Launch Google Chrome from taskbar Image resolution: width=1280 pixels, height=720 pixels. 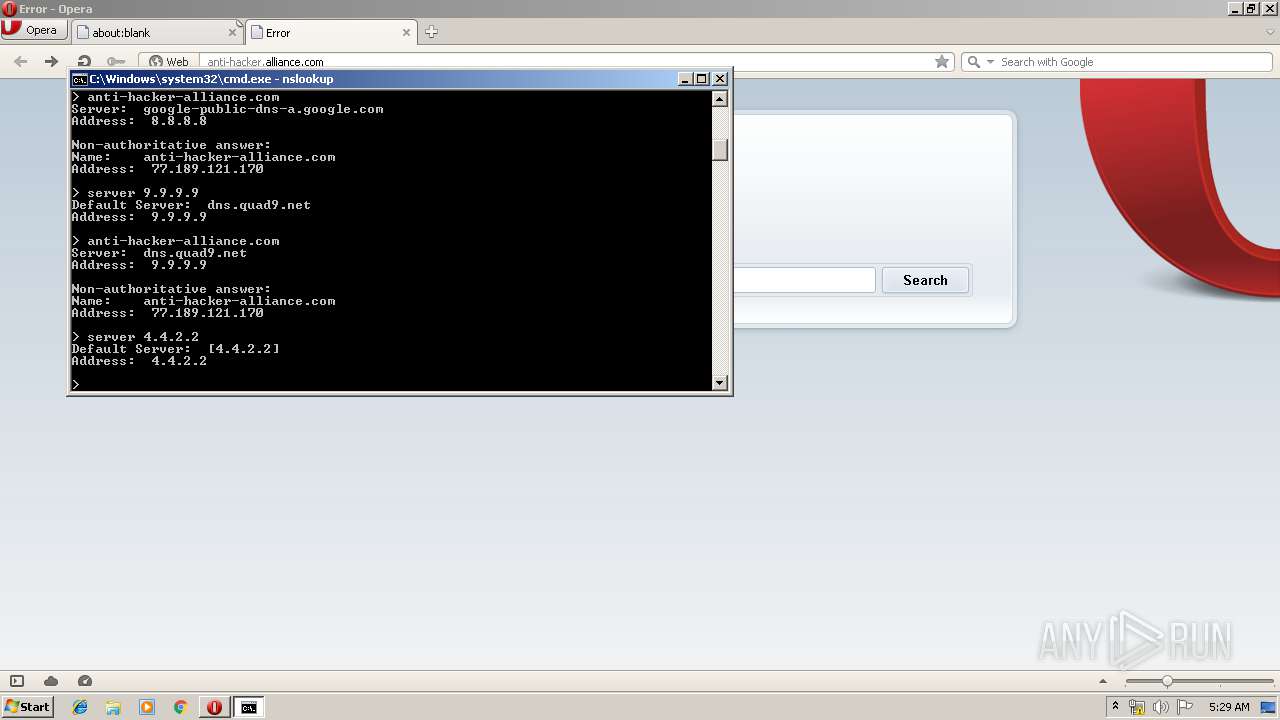(x=181, y=707)
